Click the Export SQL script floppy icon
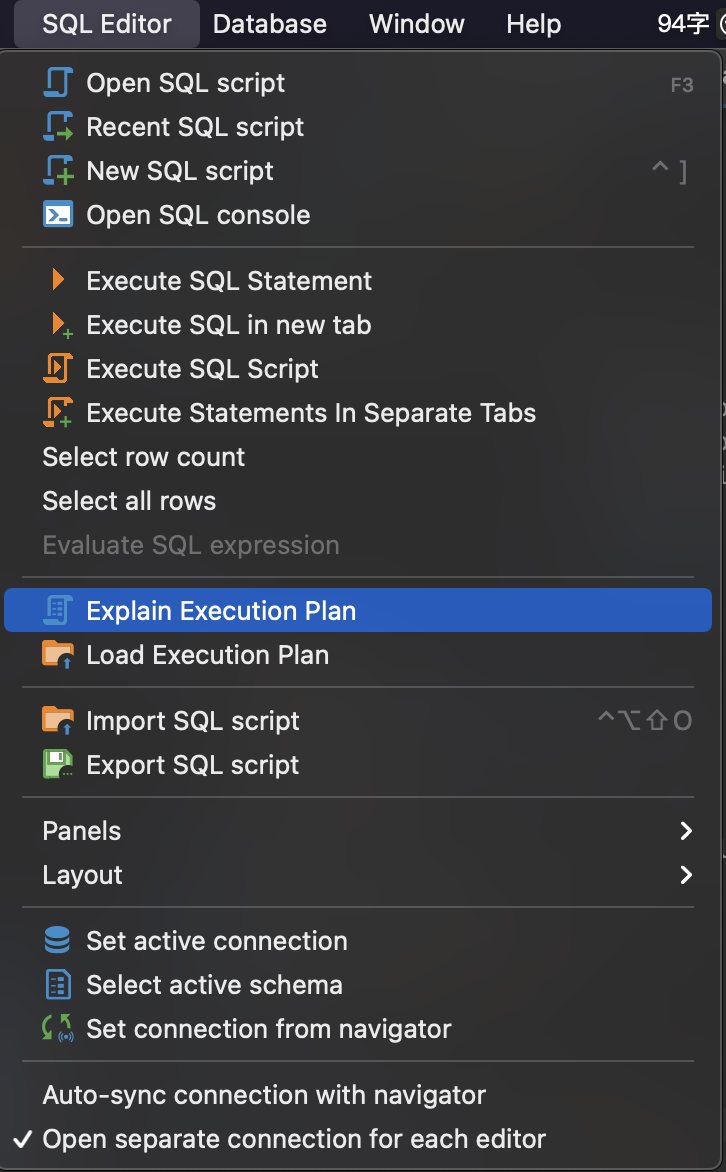This screenshot has height=1172, width=726. click(58, 764)
